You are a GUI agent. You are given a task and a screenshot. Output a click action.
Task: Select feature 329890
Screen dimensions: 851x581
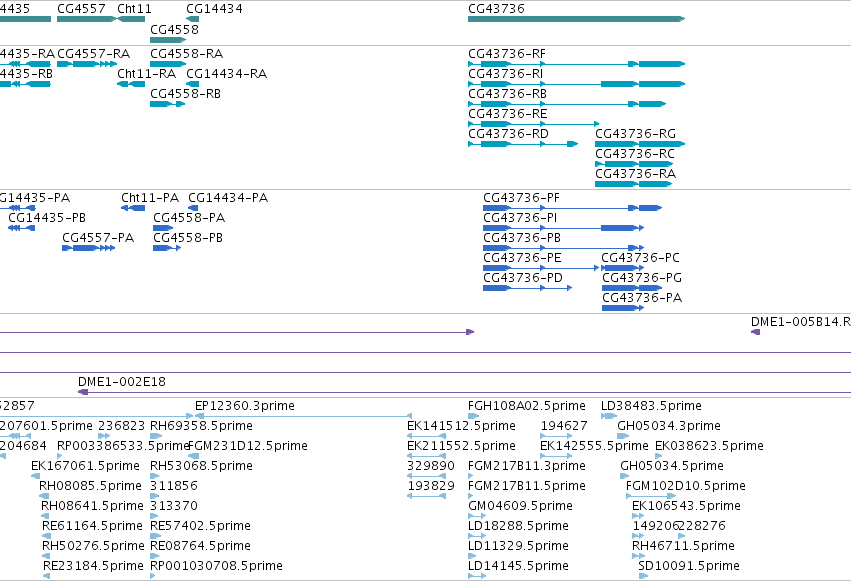[427, 477]
